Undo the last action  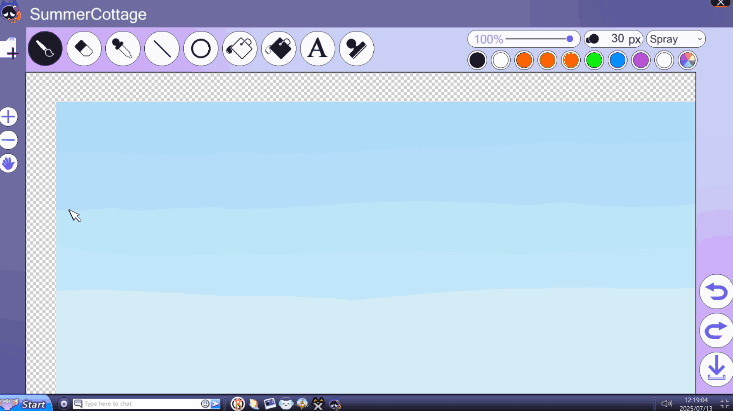click(715, 292)
